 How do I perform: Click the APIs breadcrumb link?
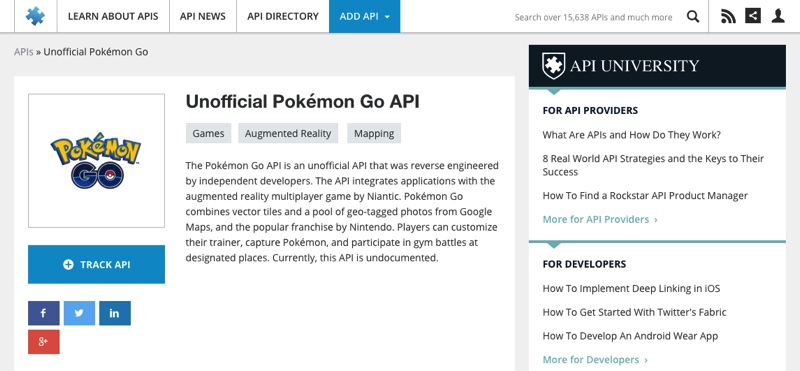click(x=24, y=52)
